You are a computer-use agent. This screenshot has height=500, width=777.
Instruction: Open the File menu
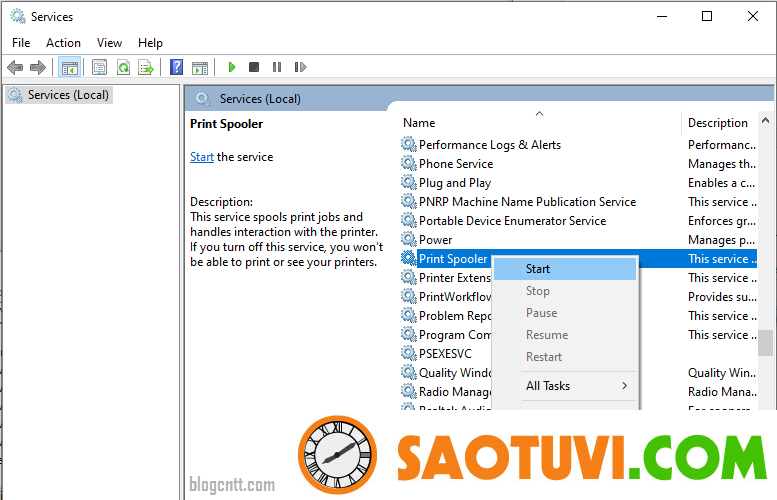(x=21, y=43)
